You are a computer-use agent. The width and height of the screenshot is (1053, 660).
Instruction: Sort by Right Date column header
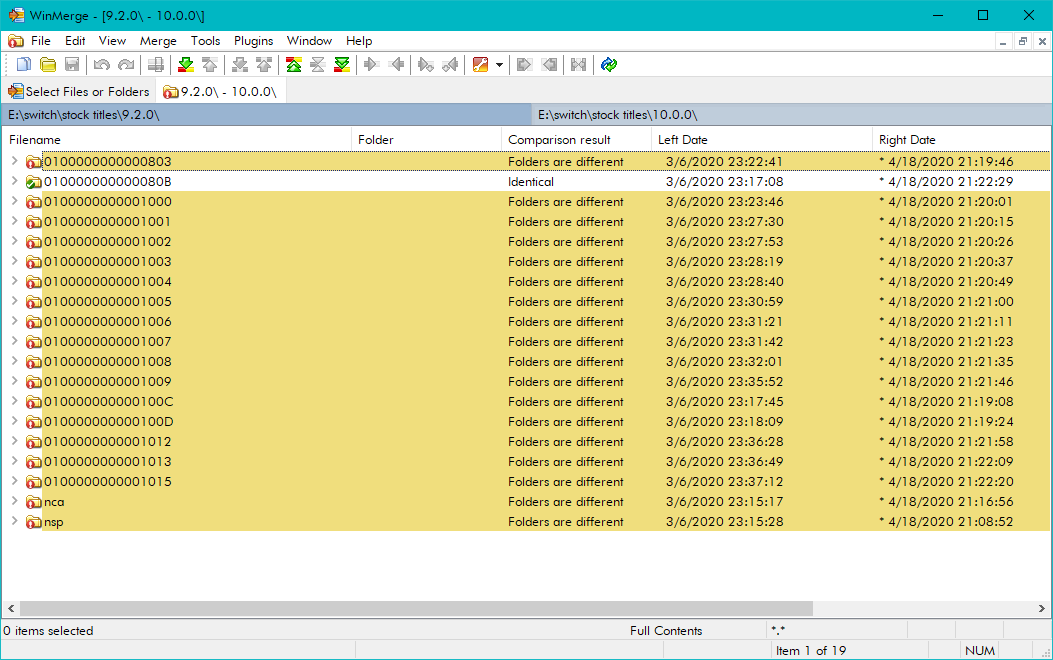click(962, 140)
